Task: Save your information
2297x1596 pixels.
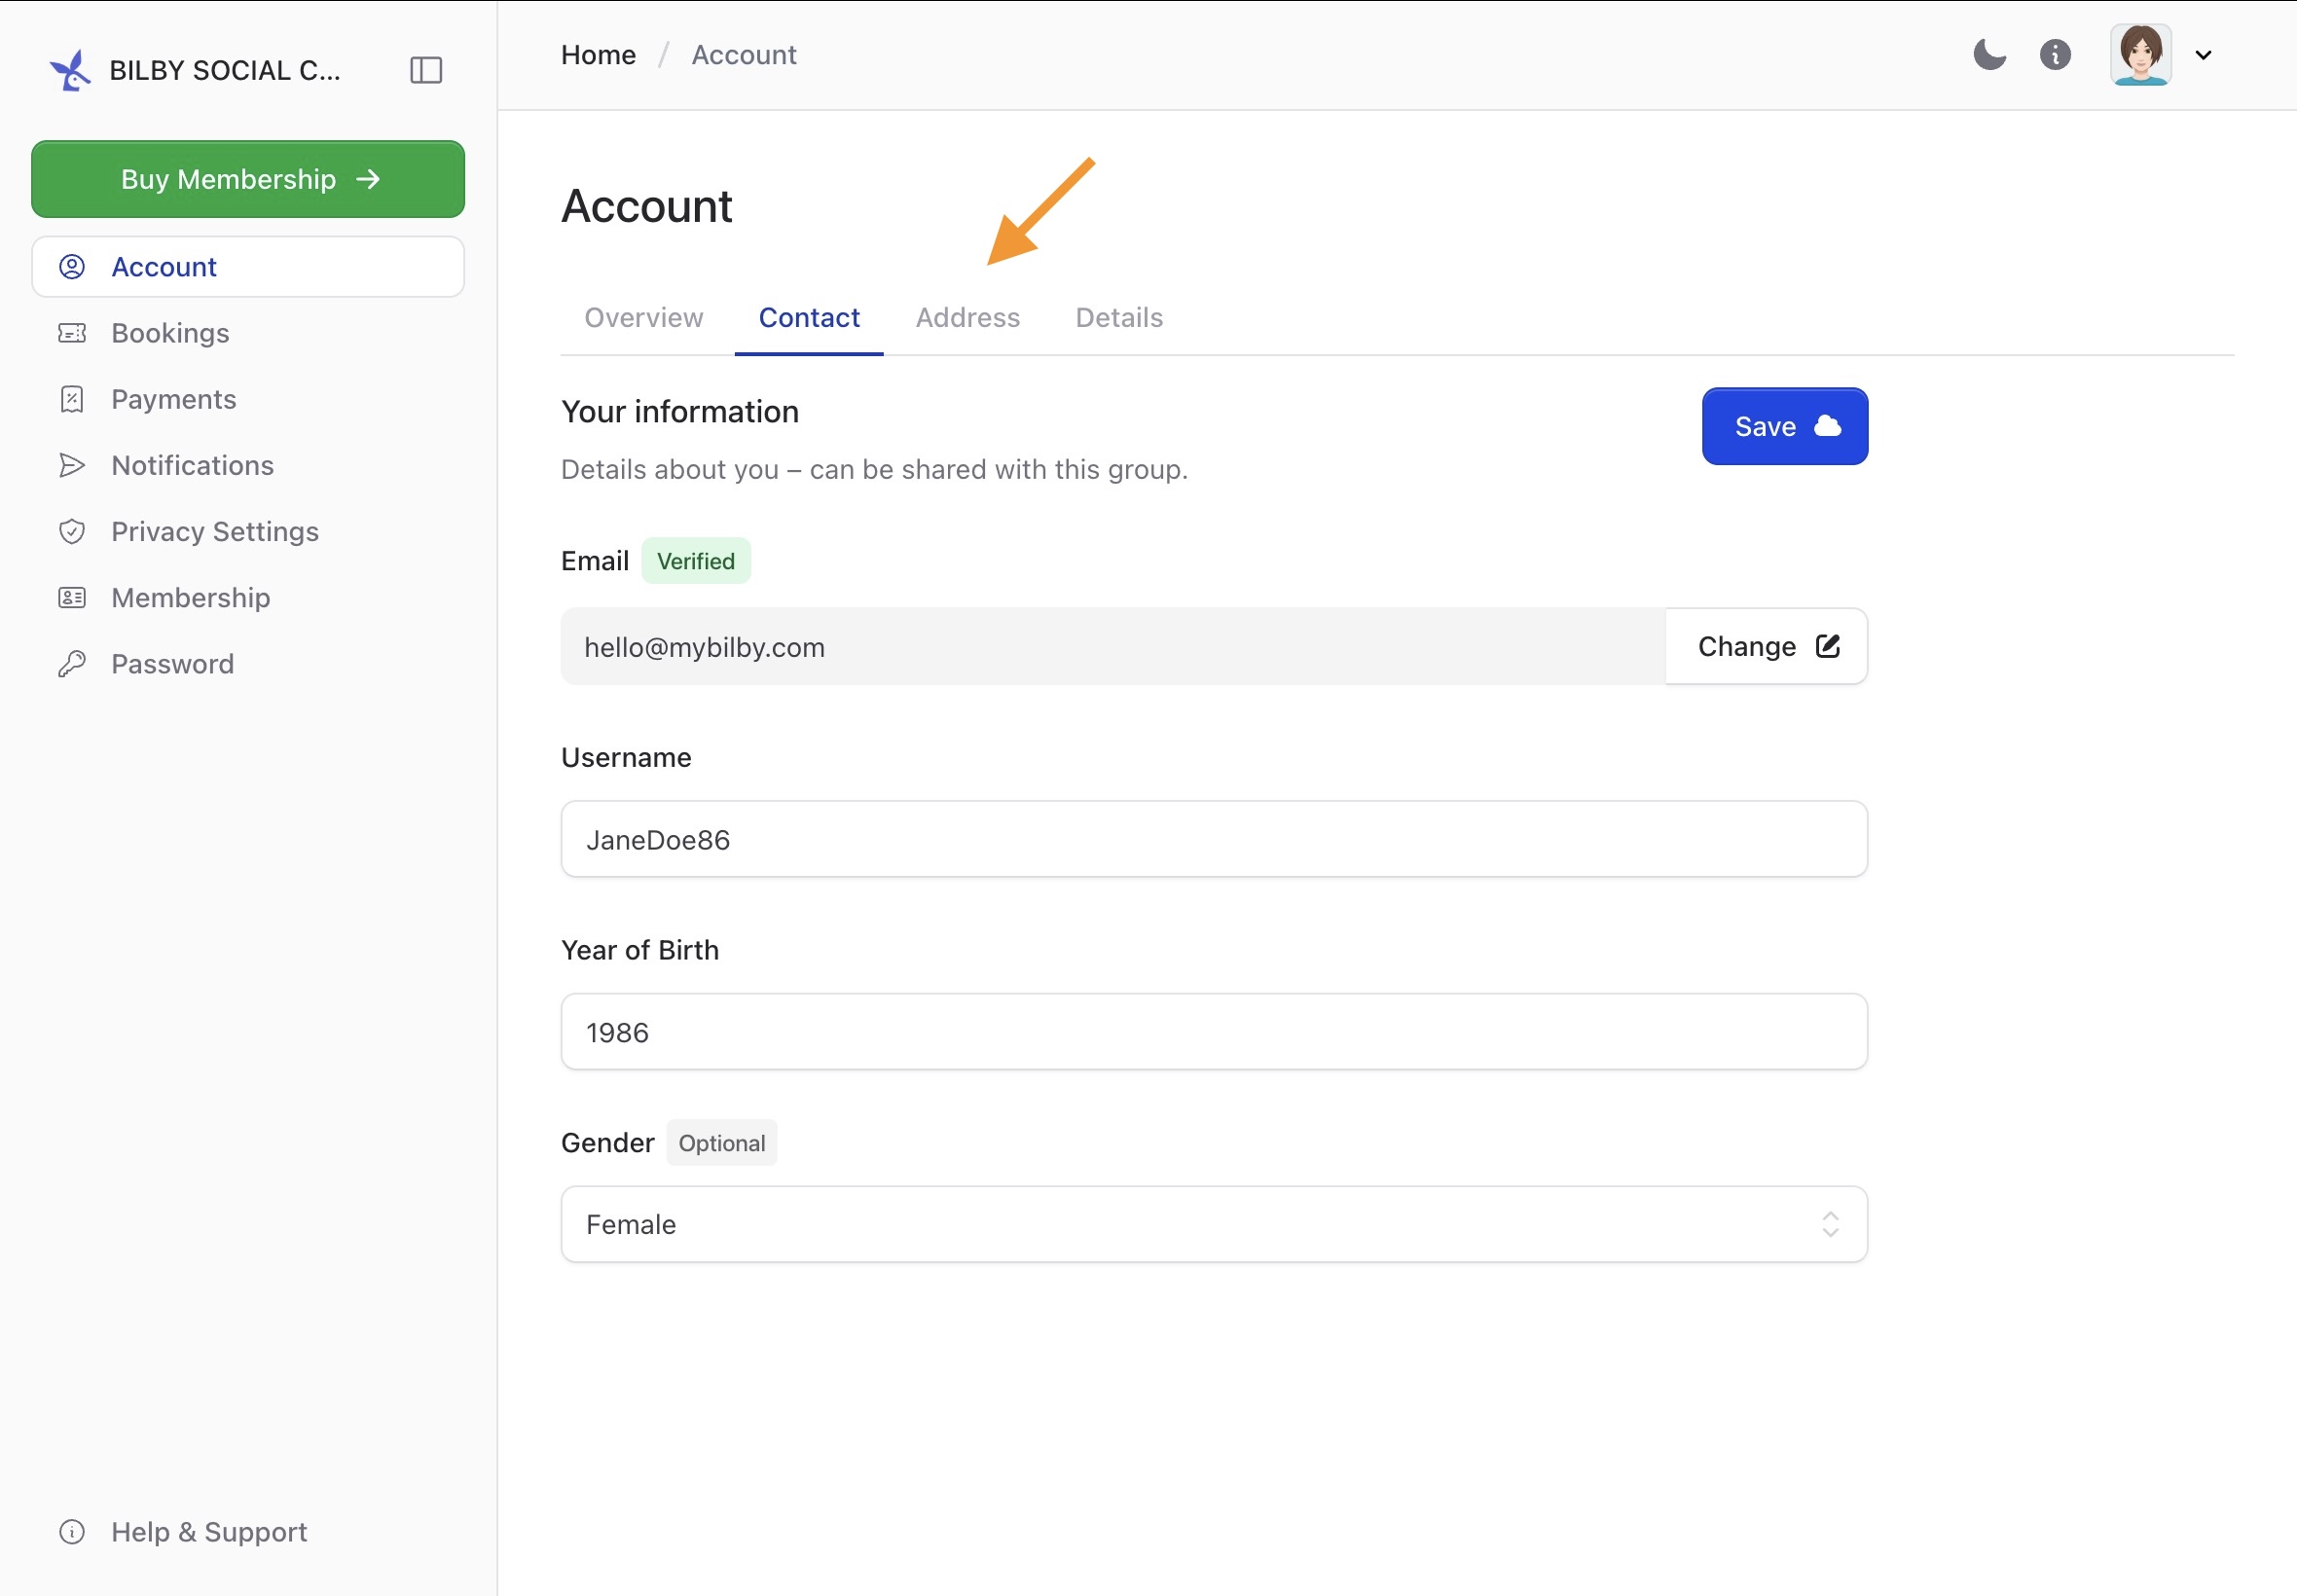Action: [x=1785, y=426]
